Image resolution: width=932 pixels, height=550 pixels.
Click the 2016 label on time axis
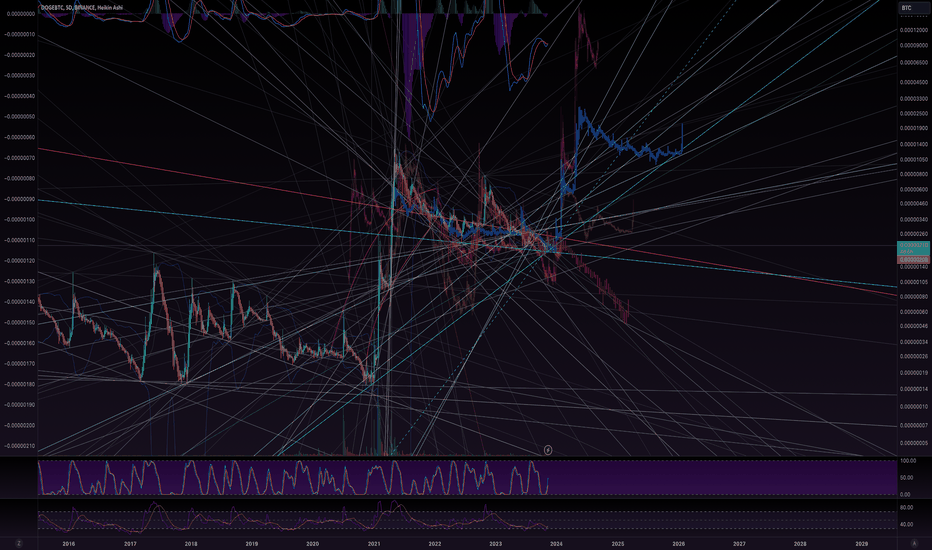point(69,543)
